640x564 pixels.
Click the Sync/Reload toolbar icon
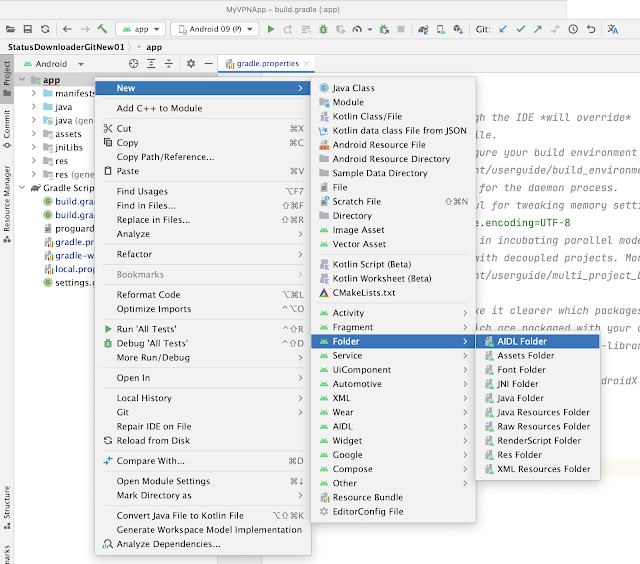coord(45,29)
